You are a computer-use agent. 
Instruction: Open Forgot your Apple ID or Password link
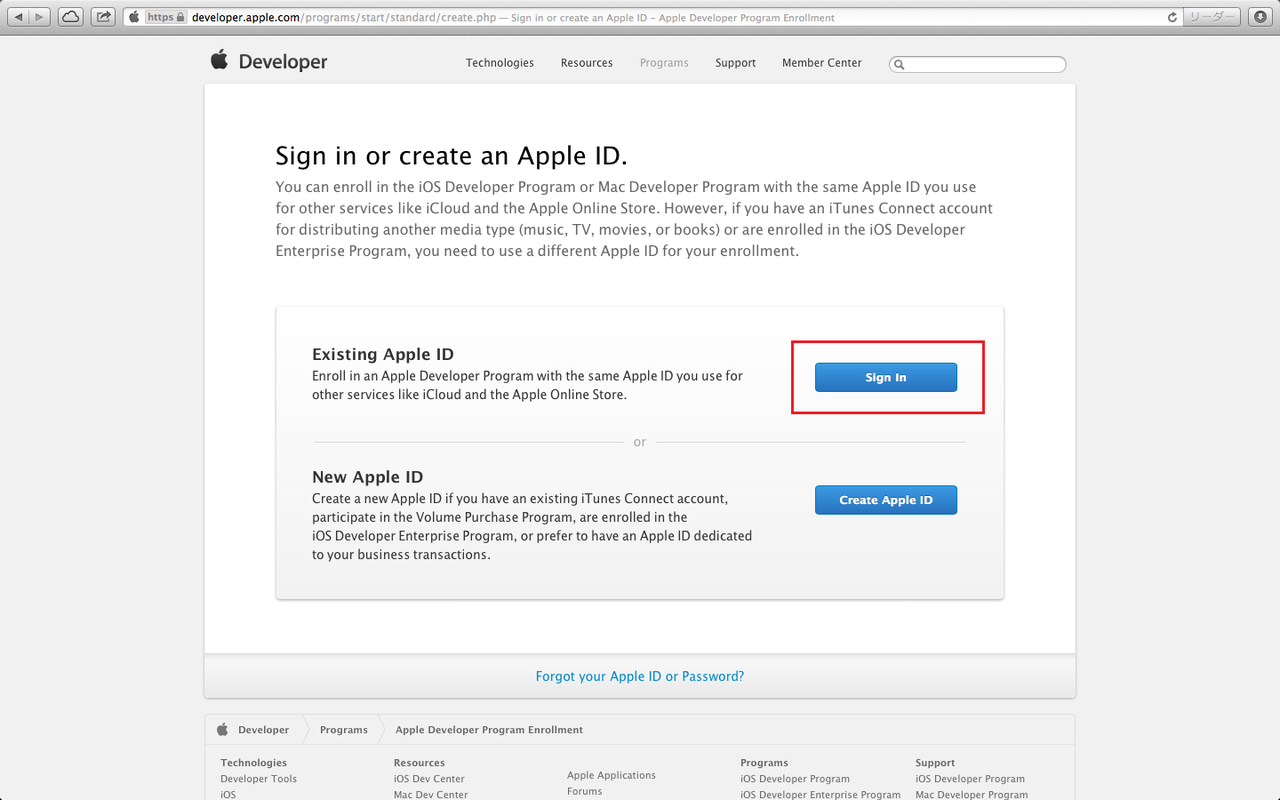pos(640,676)
